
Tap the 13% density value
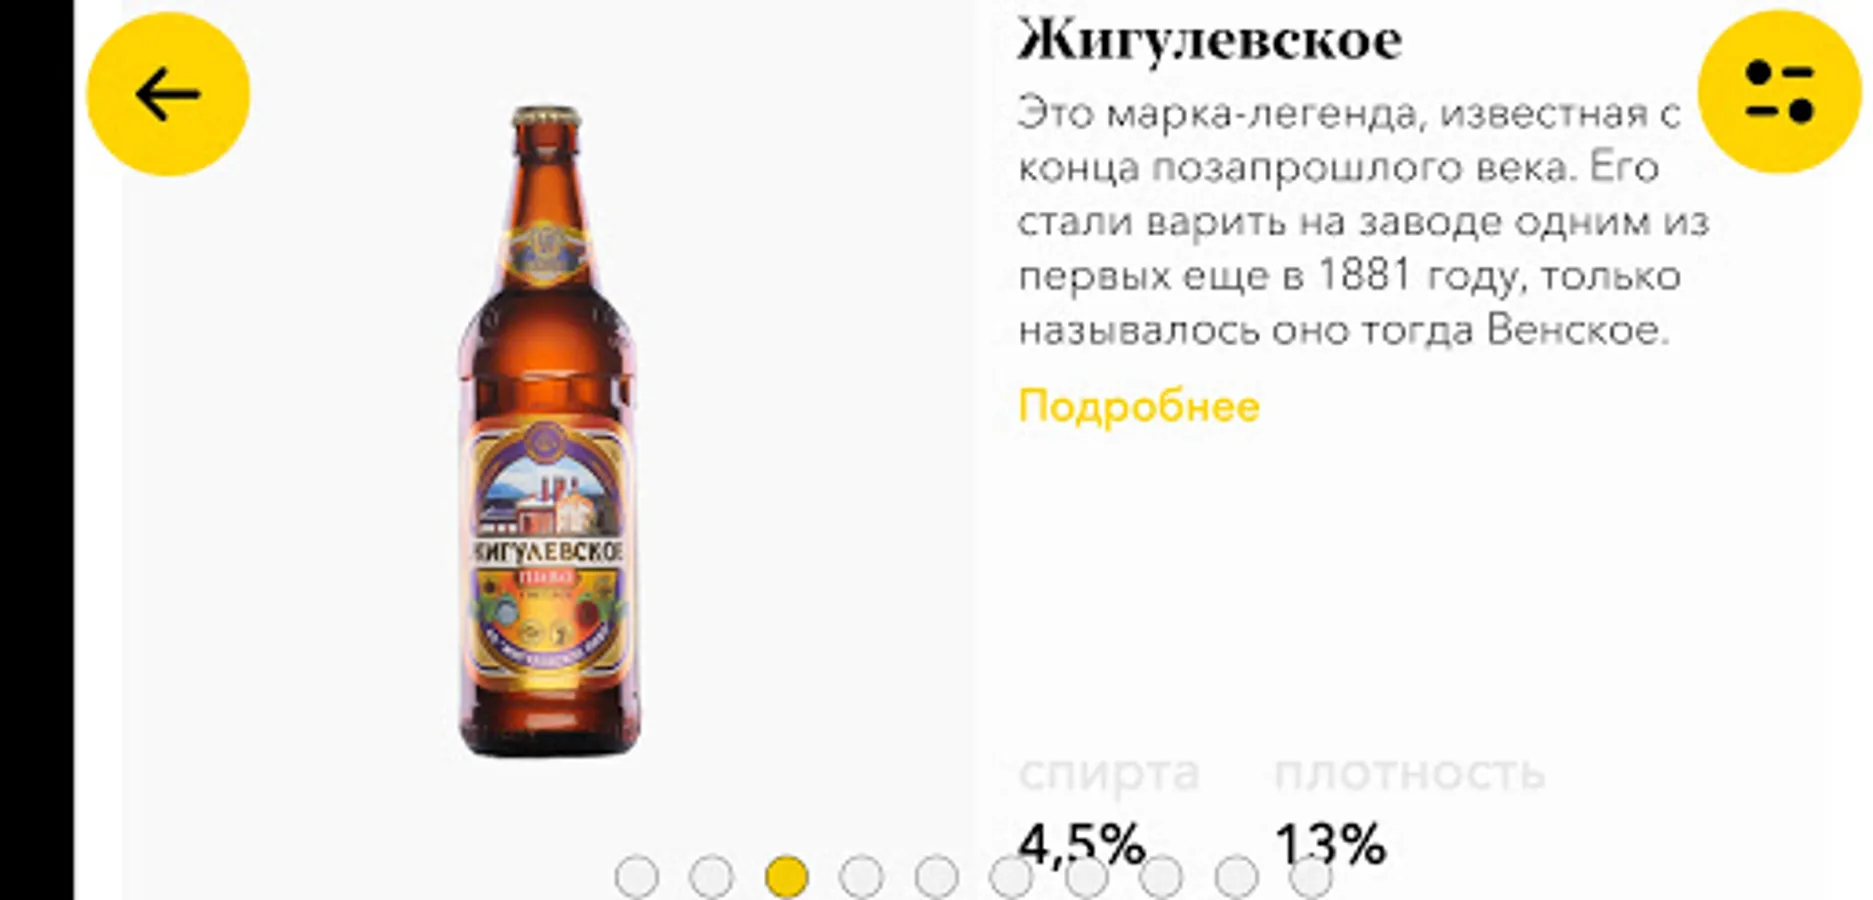point(1331,845)
